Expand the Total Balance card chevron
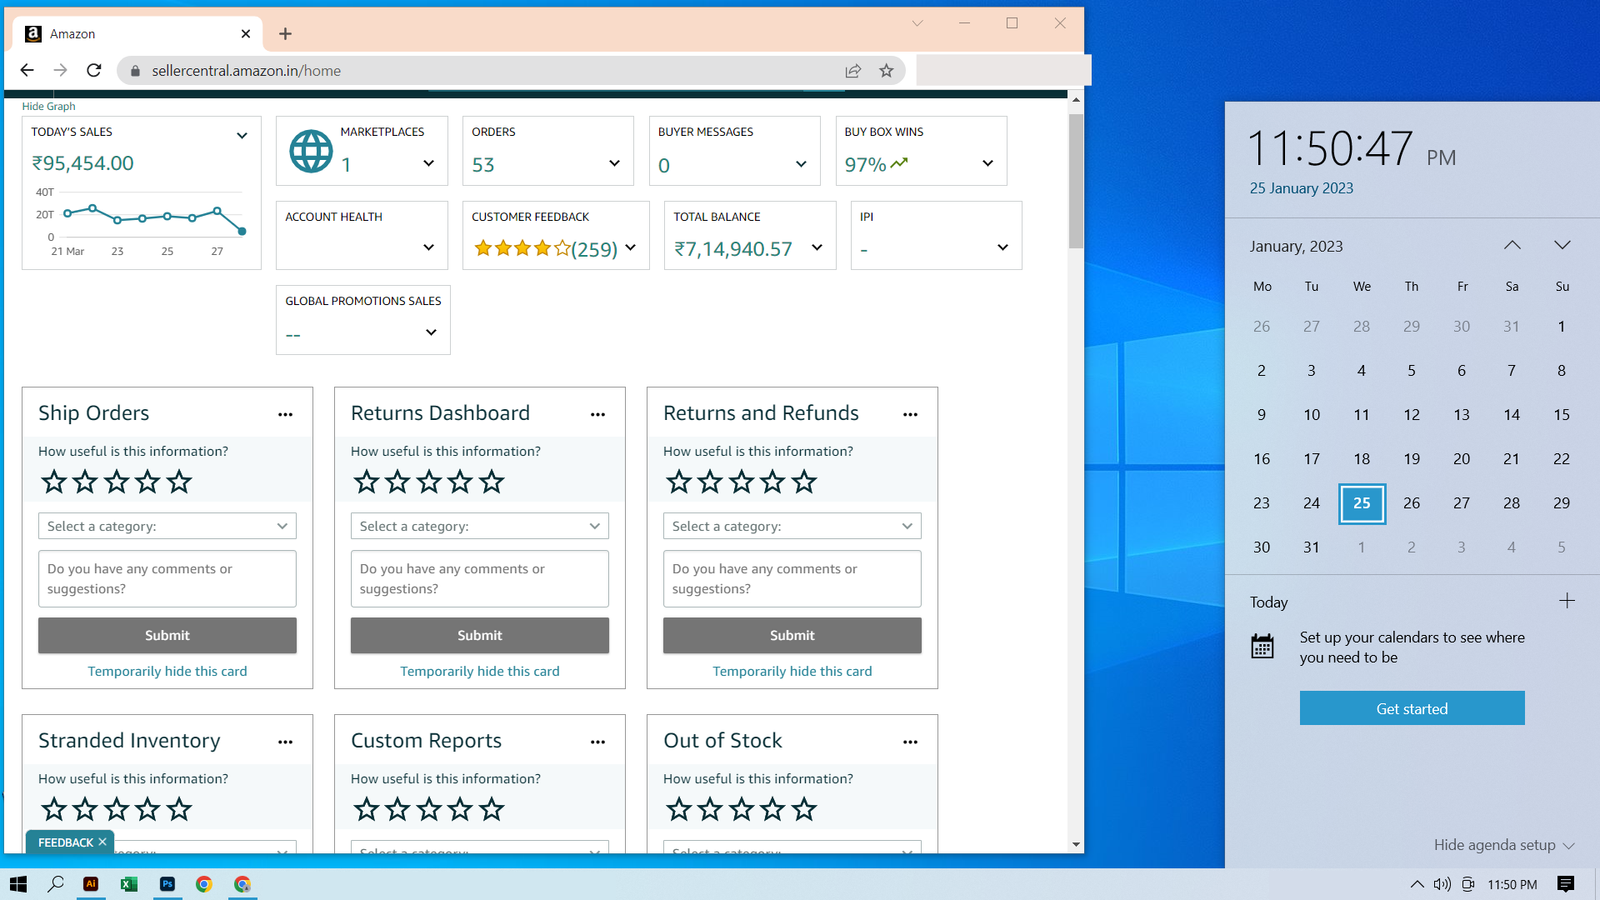Screen dimensions: 1600x900 click(x=817, y=248)
